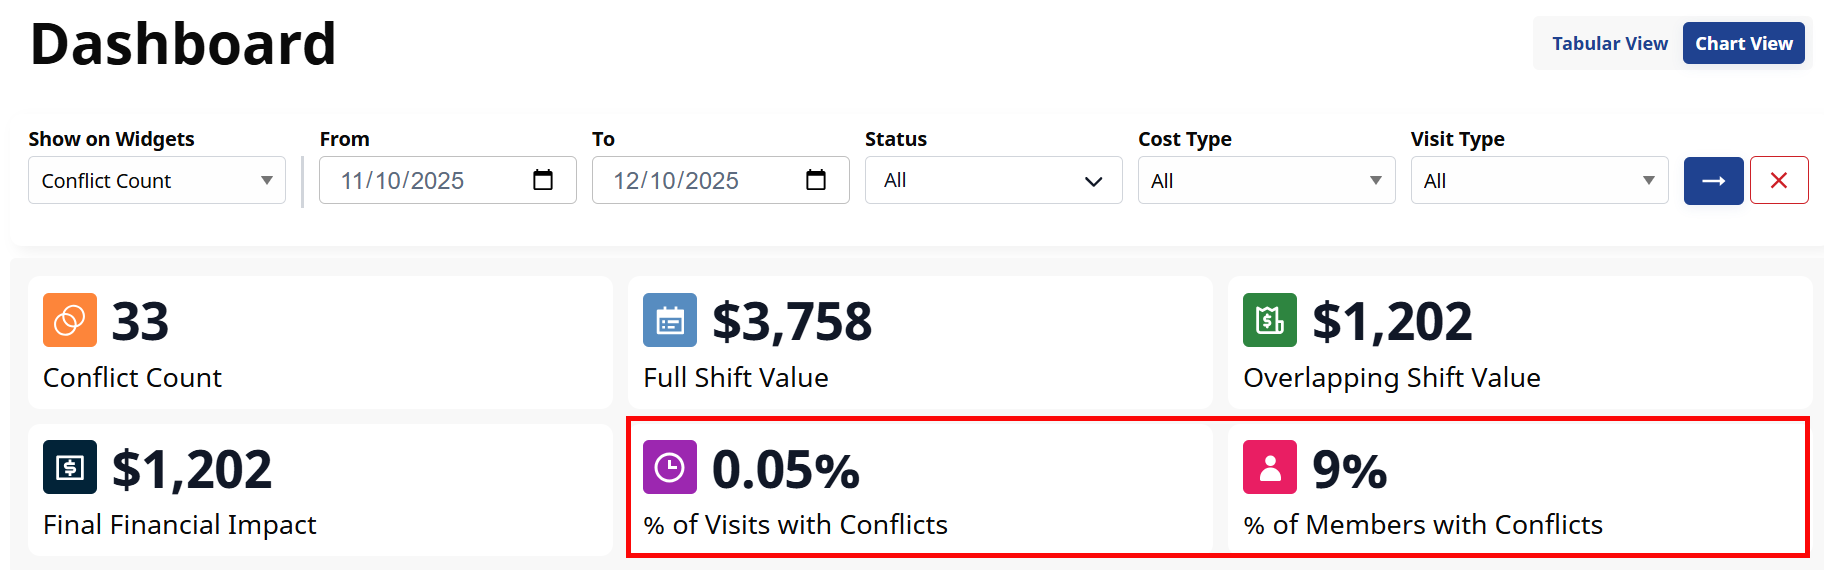Select the 33 Conflict Count figure
This screenshot has width=1824, height=570.
[140, 322]
